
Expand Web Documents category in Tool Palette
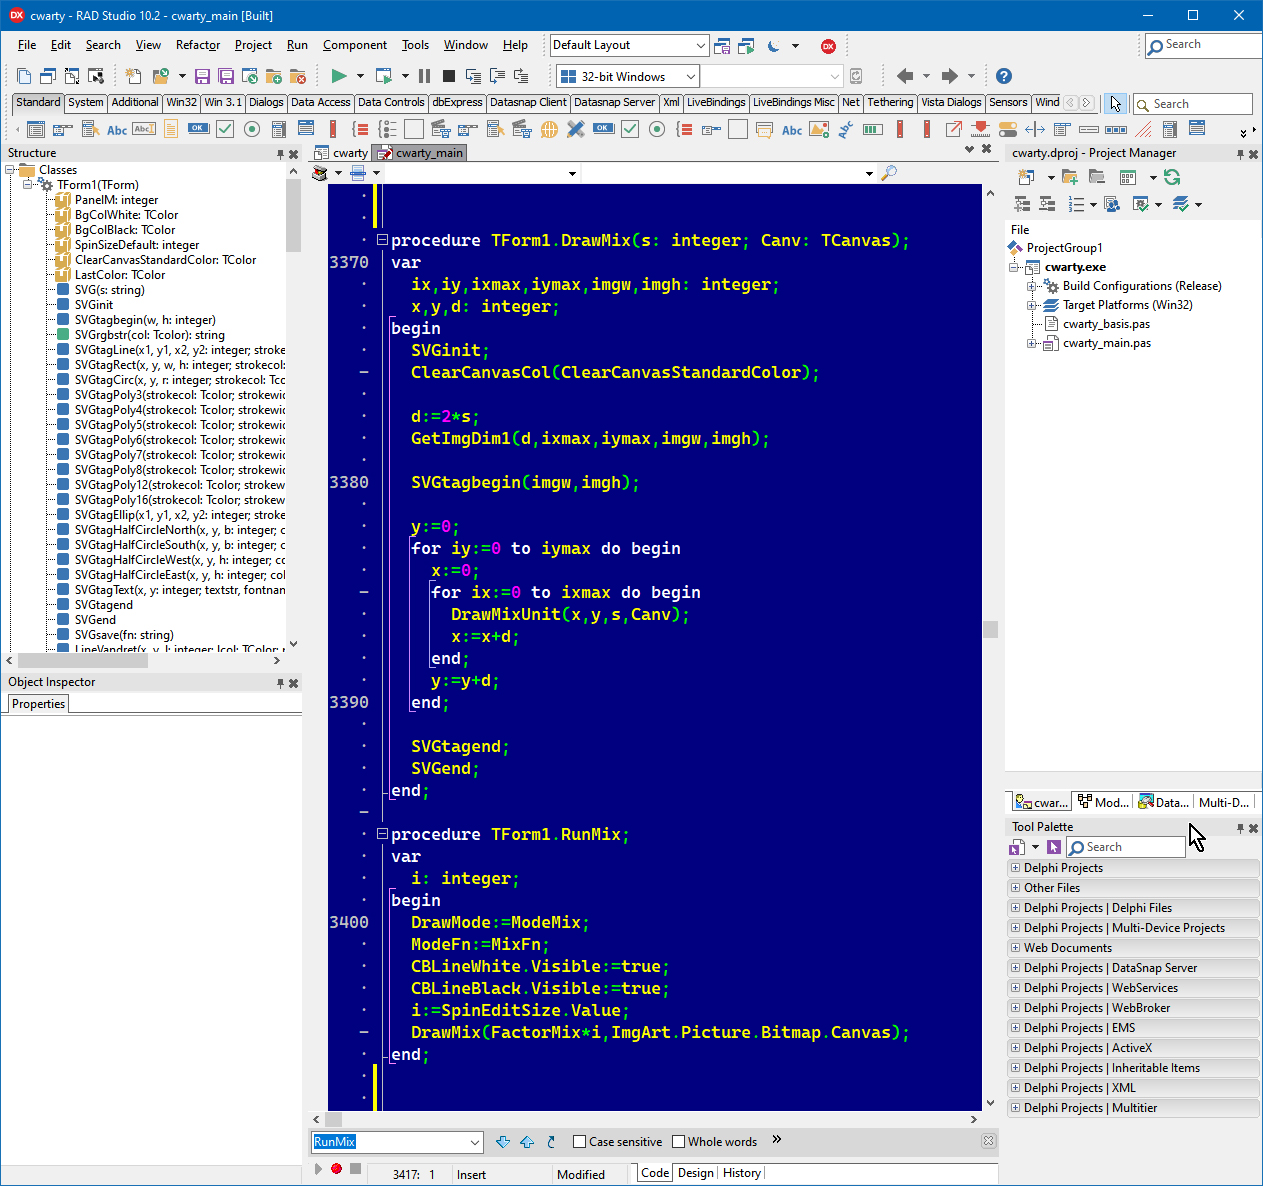(1016, 948)
